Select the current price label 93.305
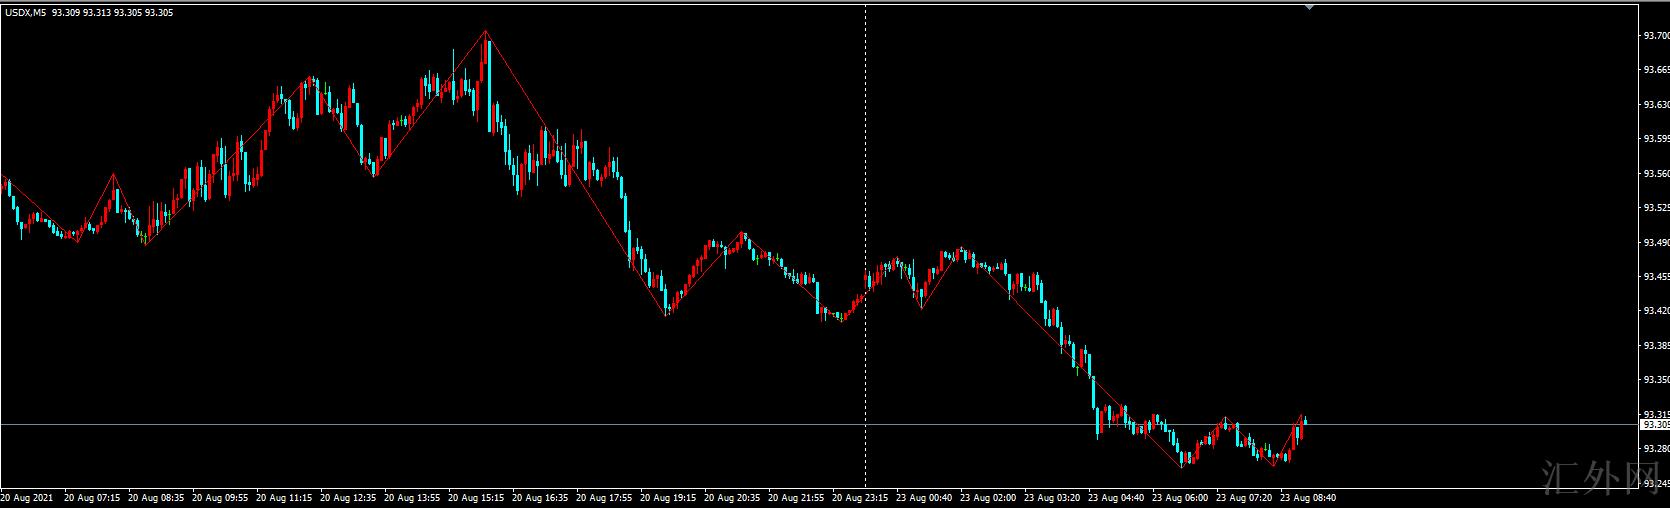Image resolution: width=1670 pixels, height=508 pixels. [x=1655, y=424]
